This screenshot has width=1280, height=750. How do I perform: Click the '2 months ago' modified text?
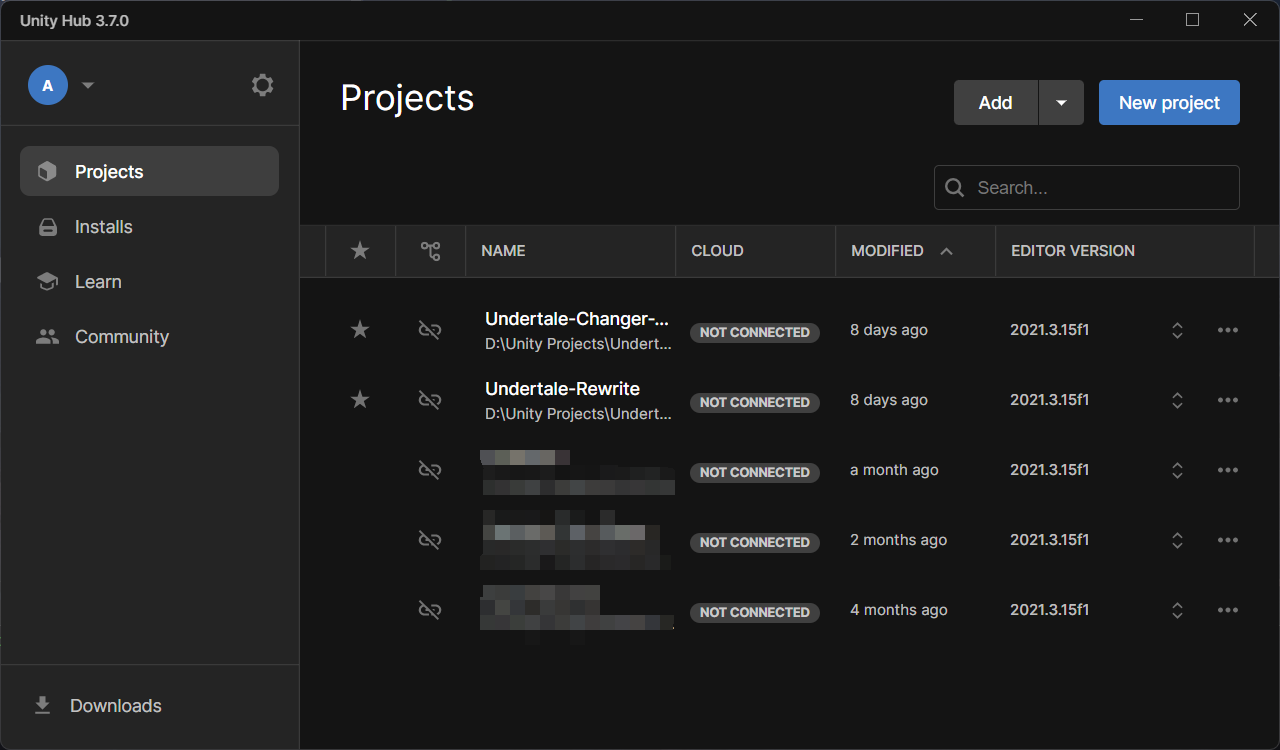click(898, 540)
